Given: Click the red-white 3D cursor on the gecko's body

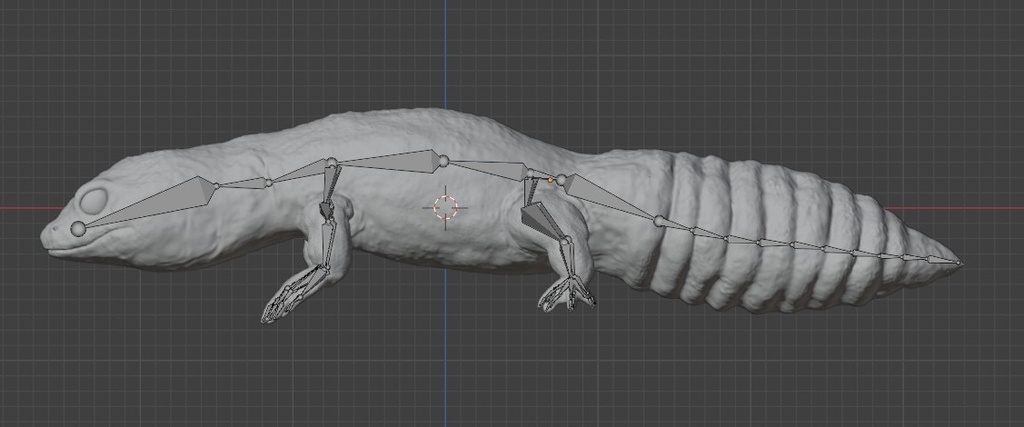Looking at the screenshot, I should coord(445,208).
